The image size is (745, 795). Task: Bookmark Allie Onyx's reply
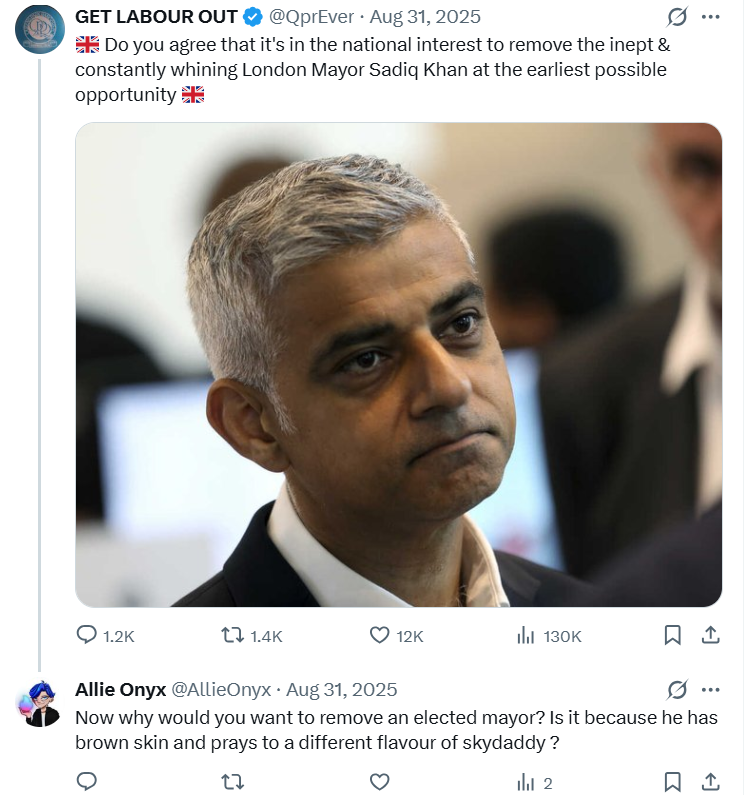(x=673, y=782)
